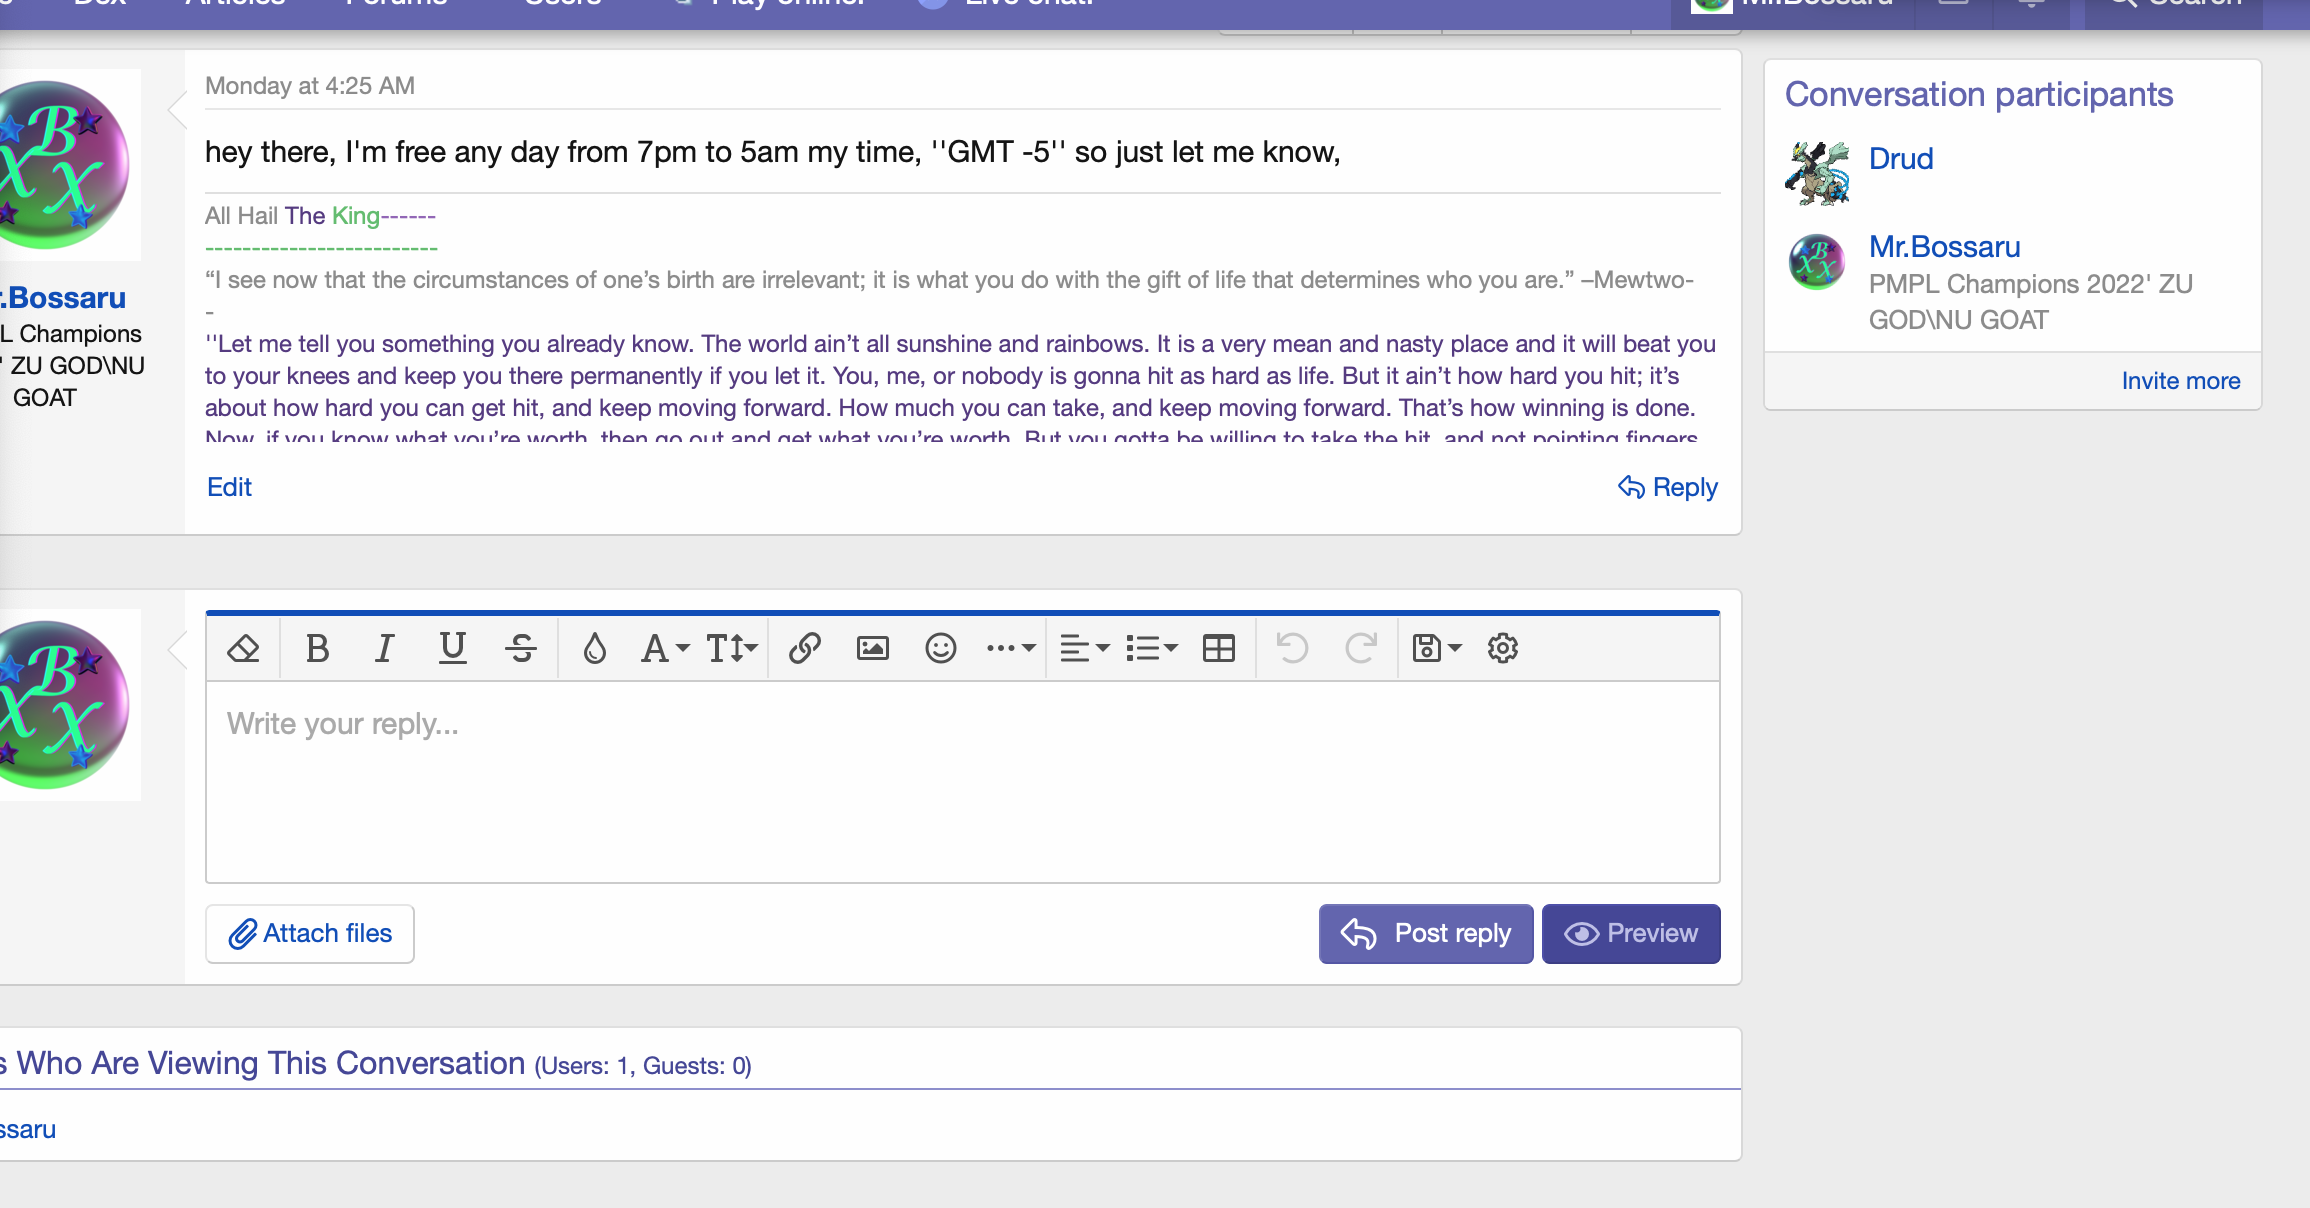Select the Italic formatting icon

tap(385, 649)
